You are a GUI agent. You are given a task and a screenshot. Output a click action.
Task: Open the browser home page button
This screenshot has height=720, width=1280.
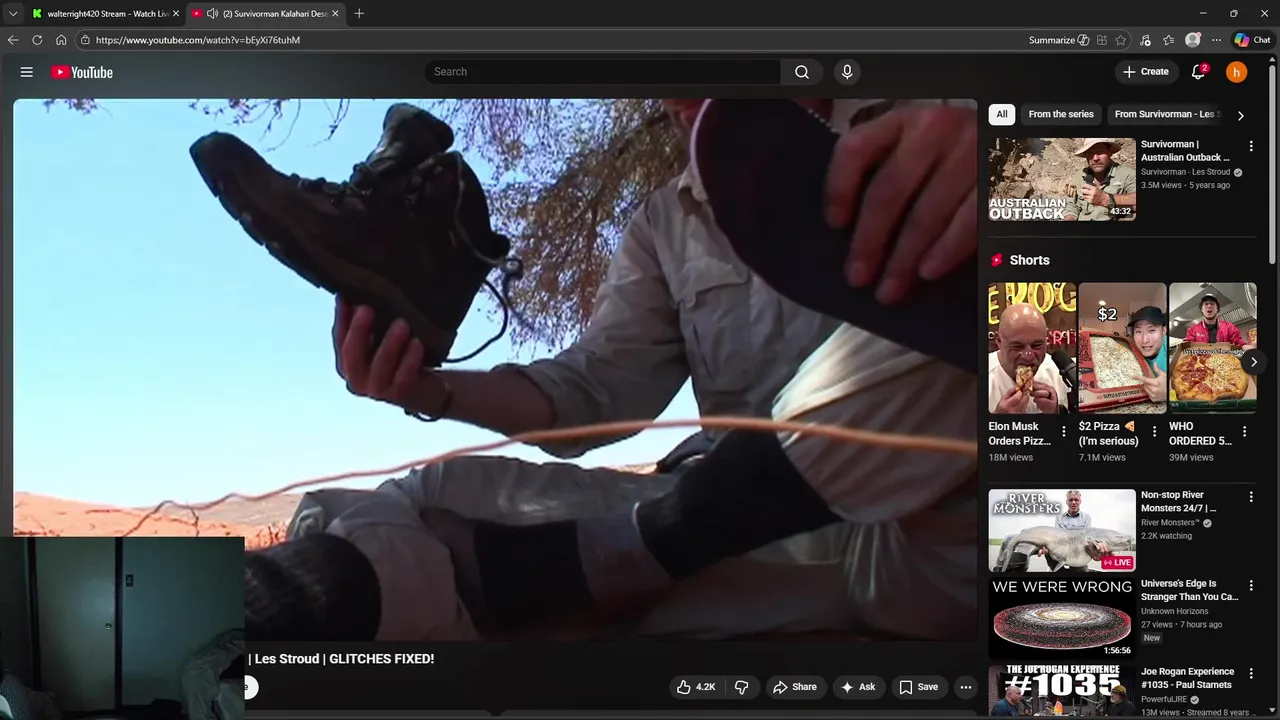click(61, 40)
